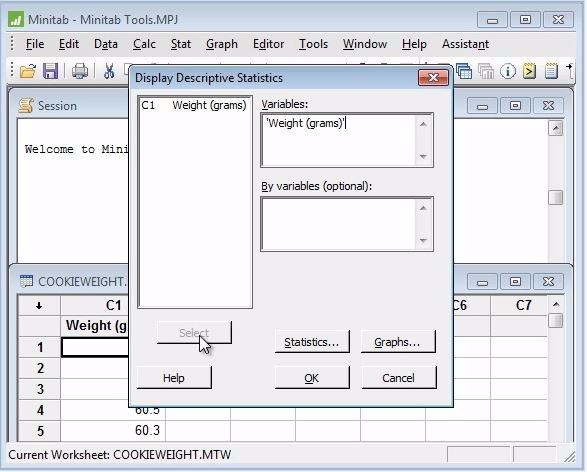Open the Data menu
This screenshot has height=472, width=587.
click(x=106, y=44)
